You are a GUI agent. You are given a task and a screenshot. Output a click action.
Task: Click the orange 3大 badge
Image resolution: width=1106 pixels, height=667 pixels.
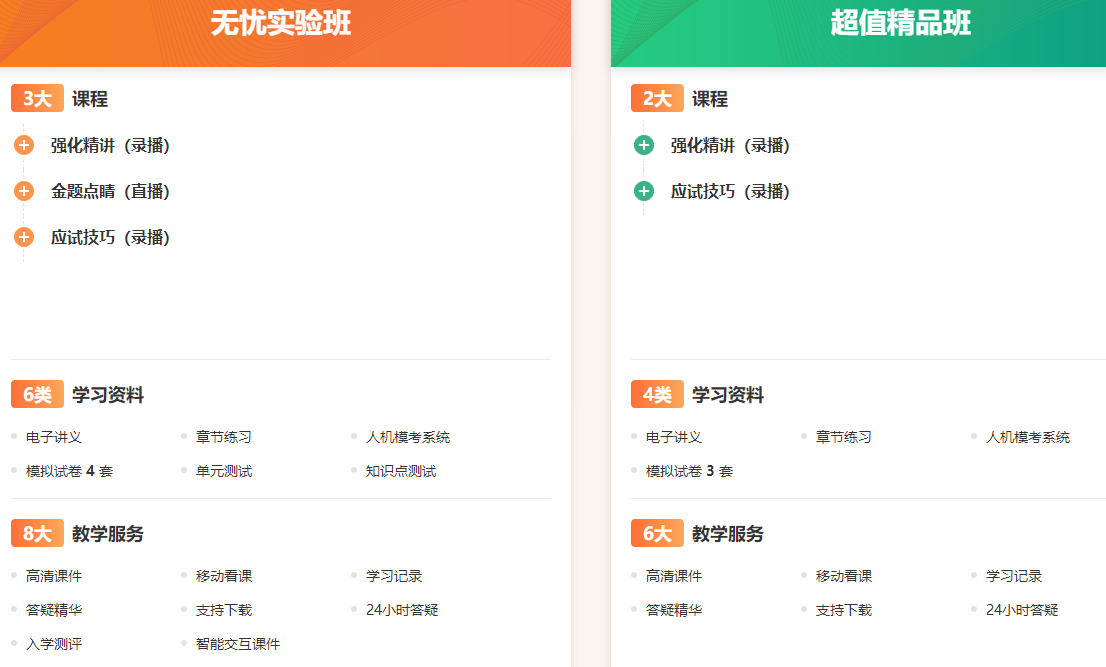coord(37,98)
